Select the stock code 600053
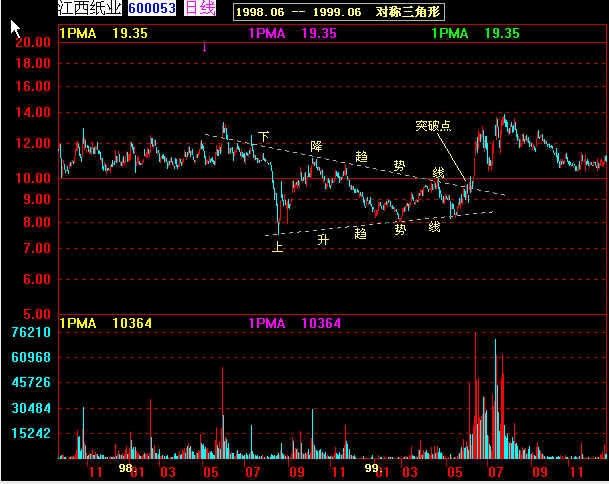The height and width of the screenshot is (484, 609). coord(152,8)
